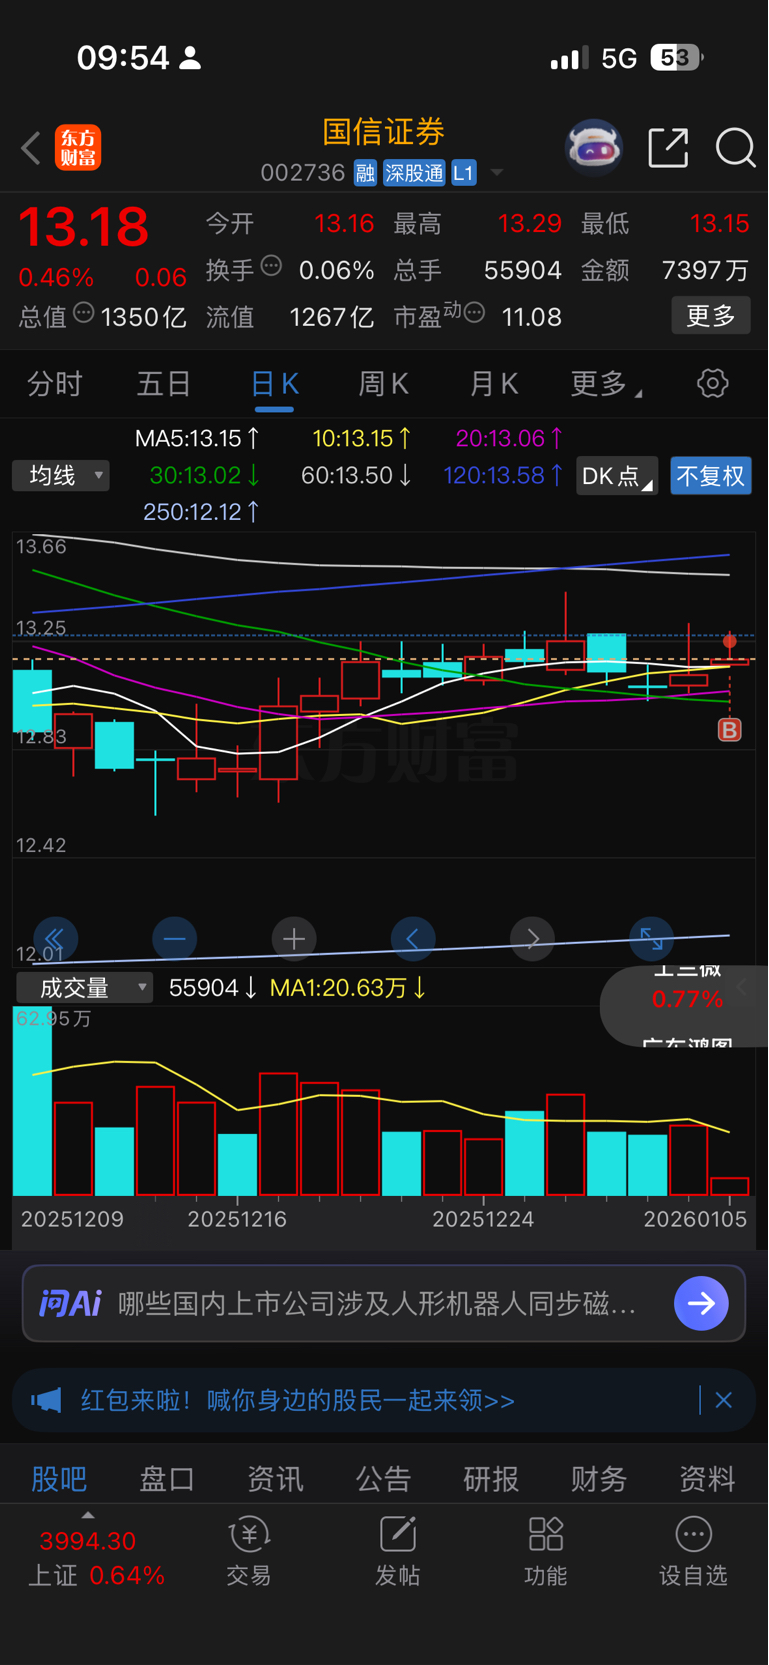Screen dimensions: 769x1665
Task: Toggle the 不复权 adjustment button
Action: 711,476
